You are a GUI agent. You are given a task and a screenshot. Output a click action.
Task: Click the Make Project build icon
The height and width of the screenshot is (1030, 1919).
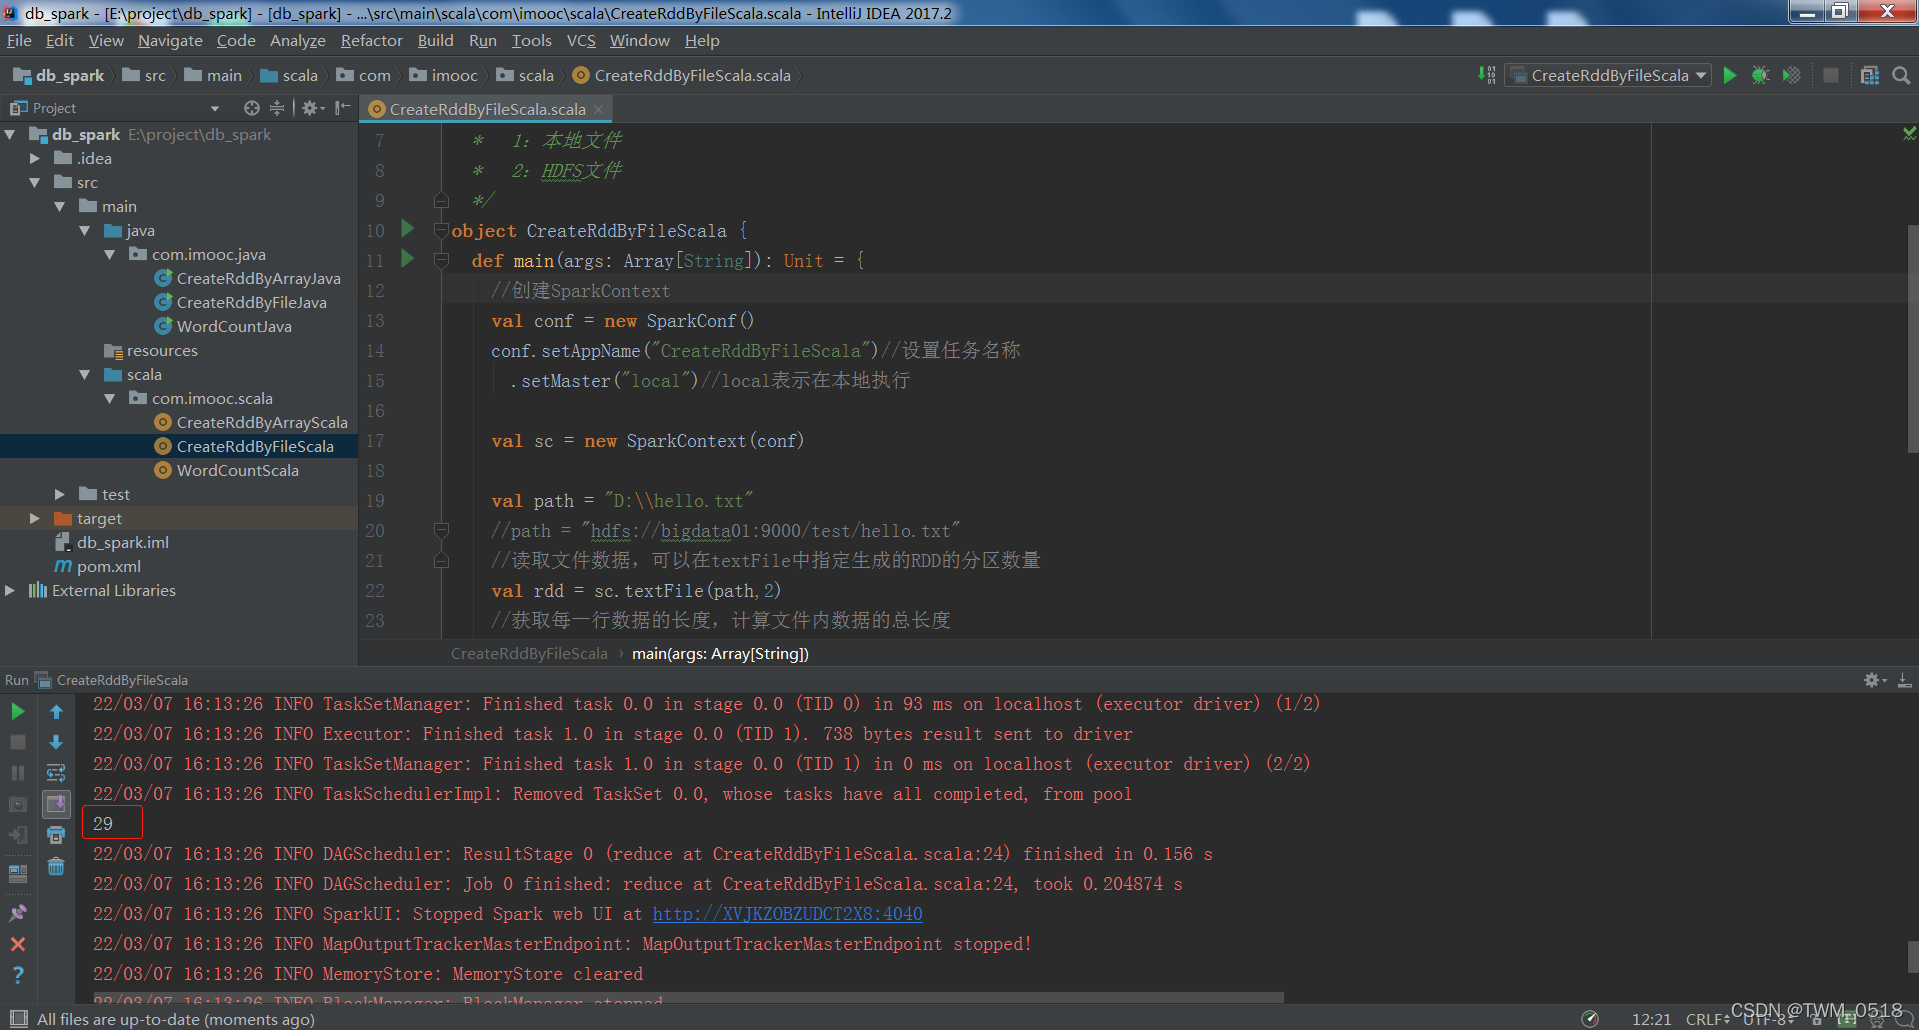point(1487,75)
